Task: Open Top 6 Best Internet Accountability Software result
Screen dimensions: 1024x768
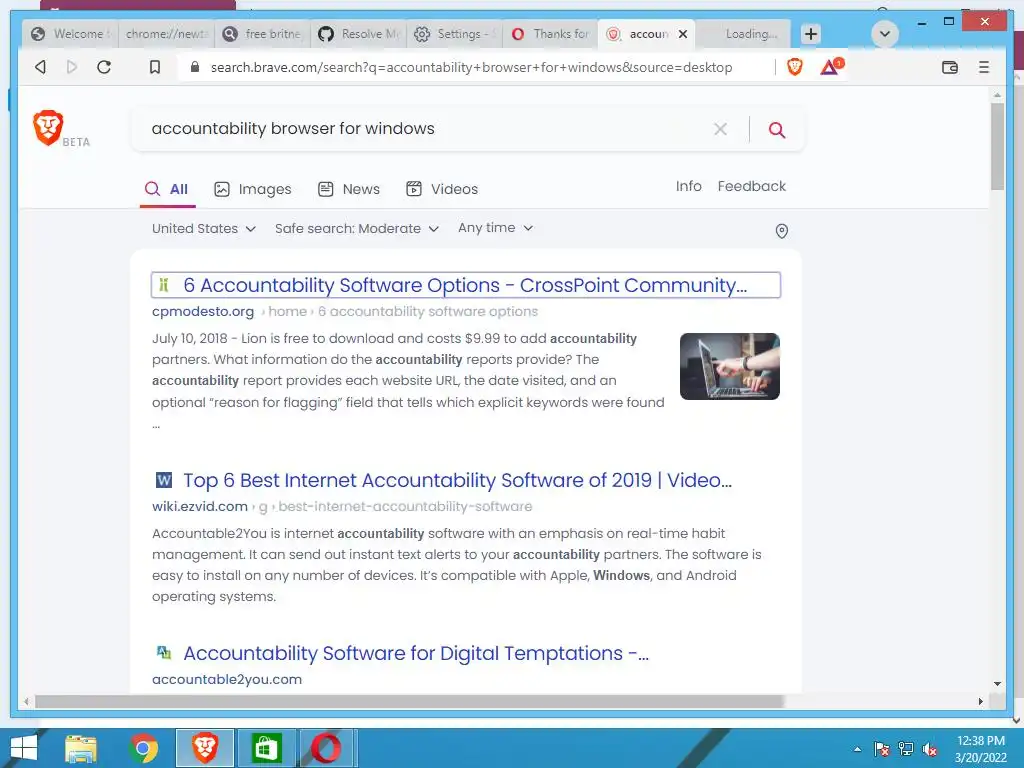Action: click(x=457, y=481)
